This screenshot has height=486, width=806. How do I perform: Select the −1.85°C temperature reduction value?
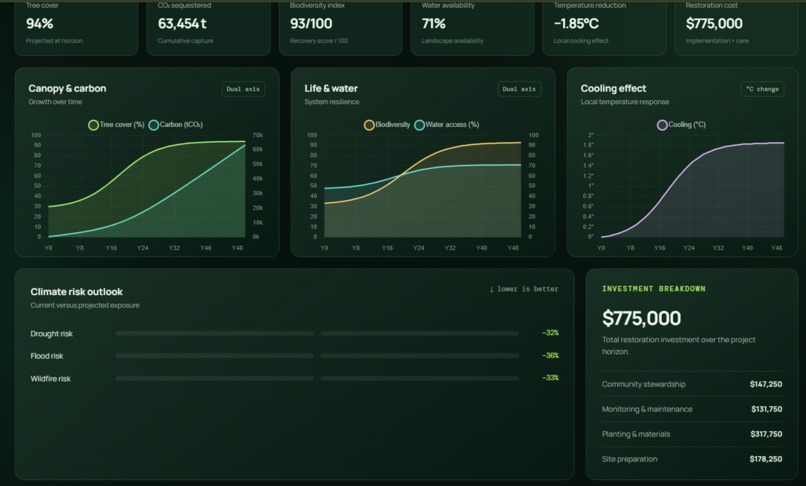coord(576,24)
